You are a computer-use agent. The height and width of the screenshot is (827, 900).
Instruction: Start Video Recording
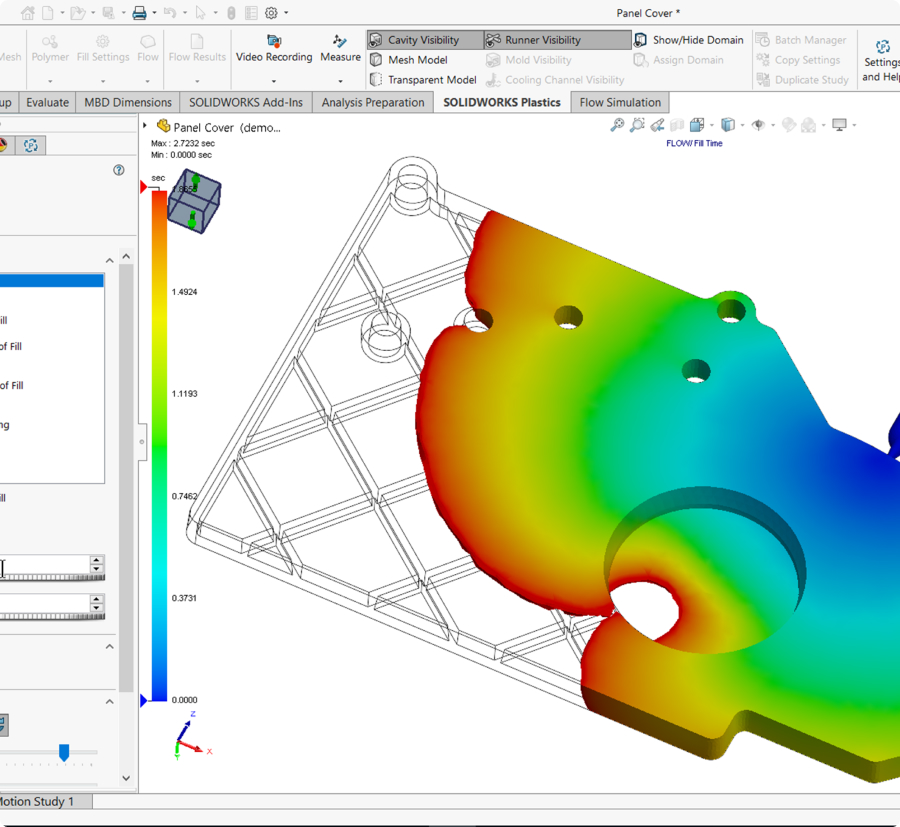point(274,49)
